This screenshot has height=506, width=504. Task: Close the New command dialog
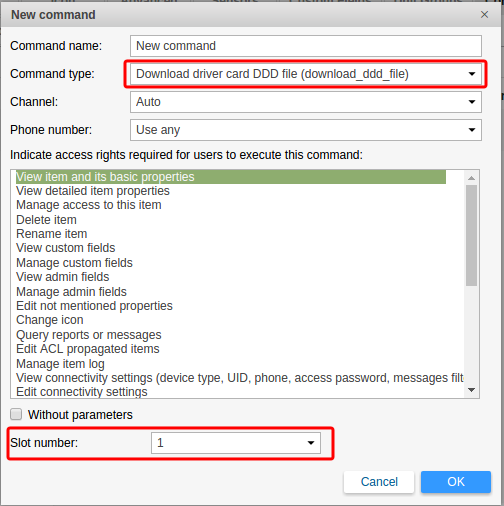pos(484,15)
